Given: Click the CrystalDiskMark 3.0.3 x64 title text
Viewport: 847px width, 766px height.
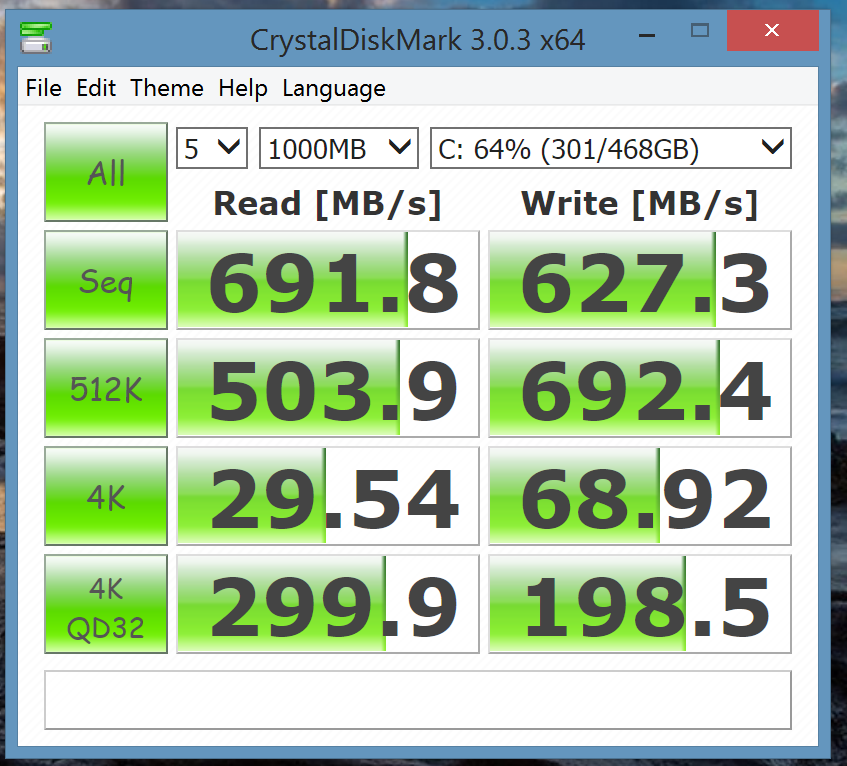Looking at the screenshot, I should coord(418,41).
